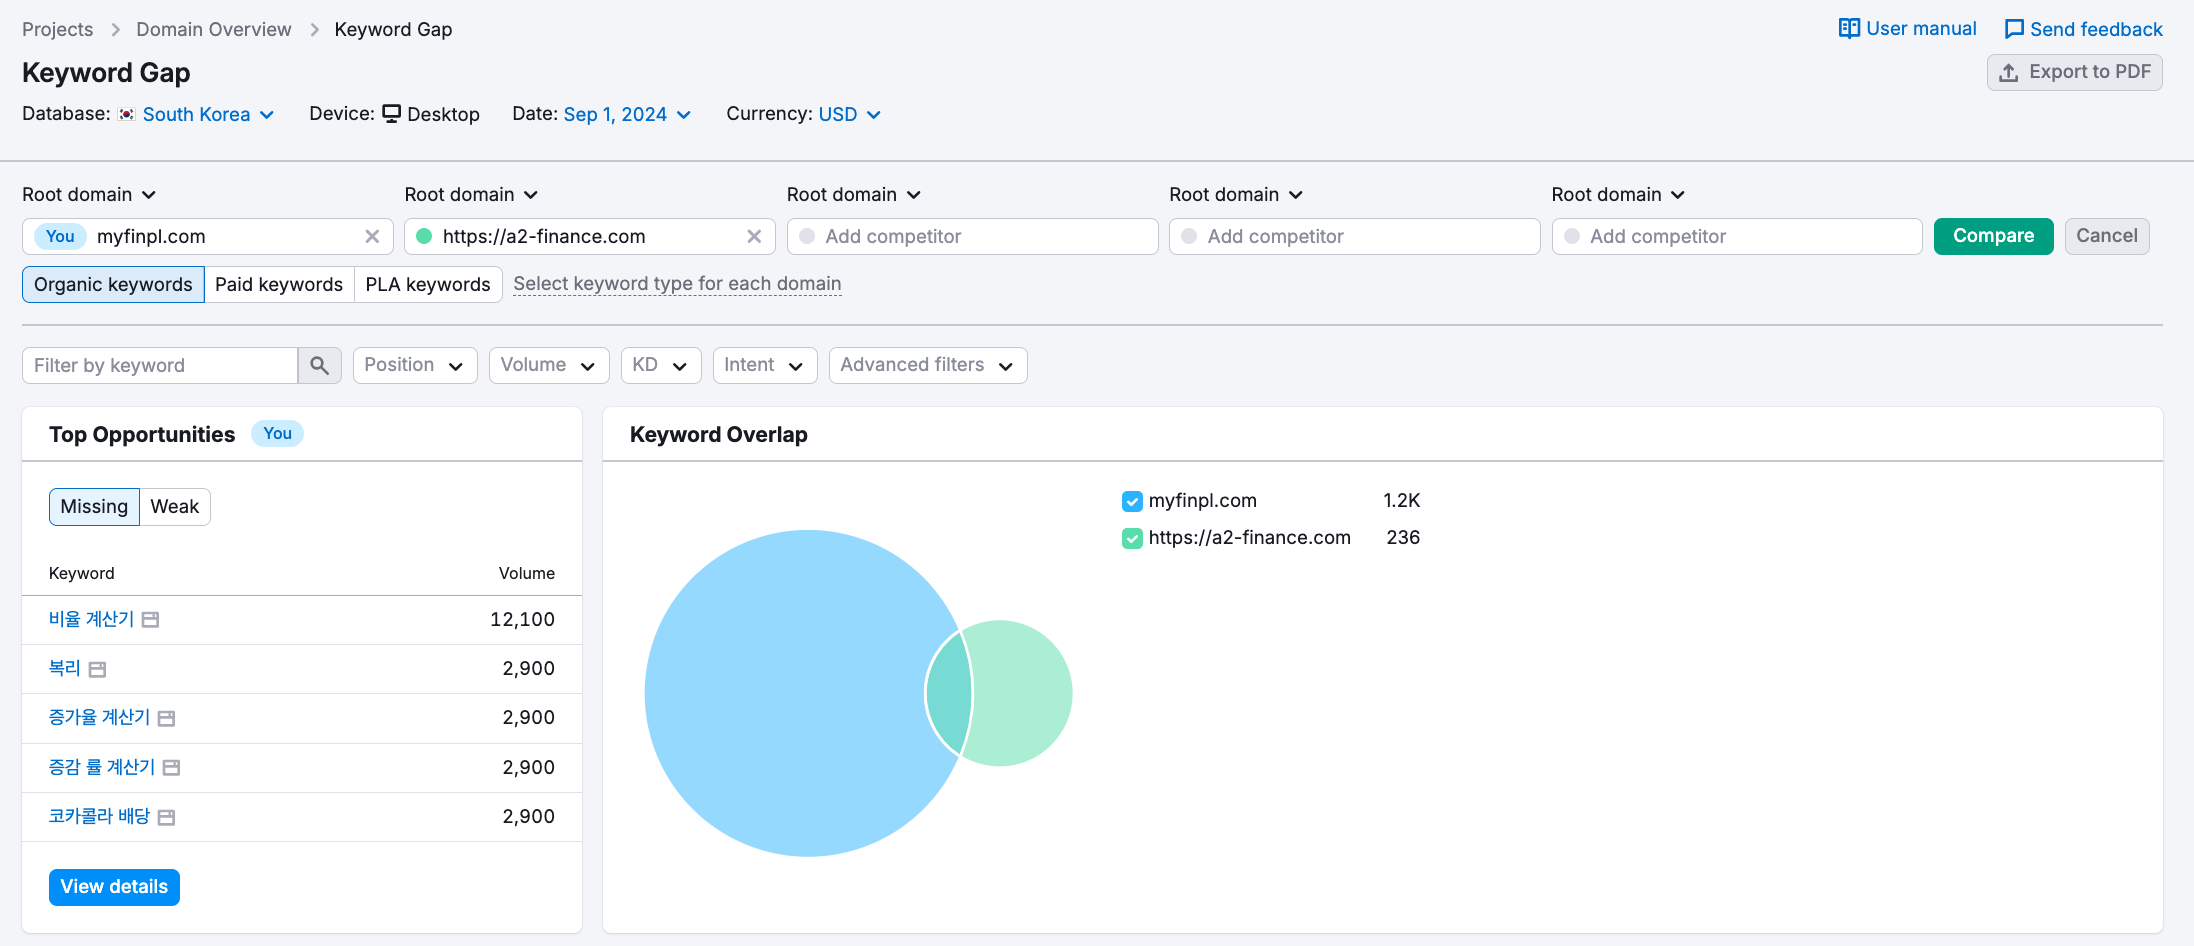Viewport: 2194px width, 946px height.
Task: Open keyword 비율 계산기
Action: point(91,620)
